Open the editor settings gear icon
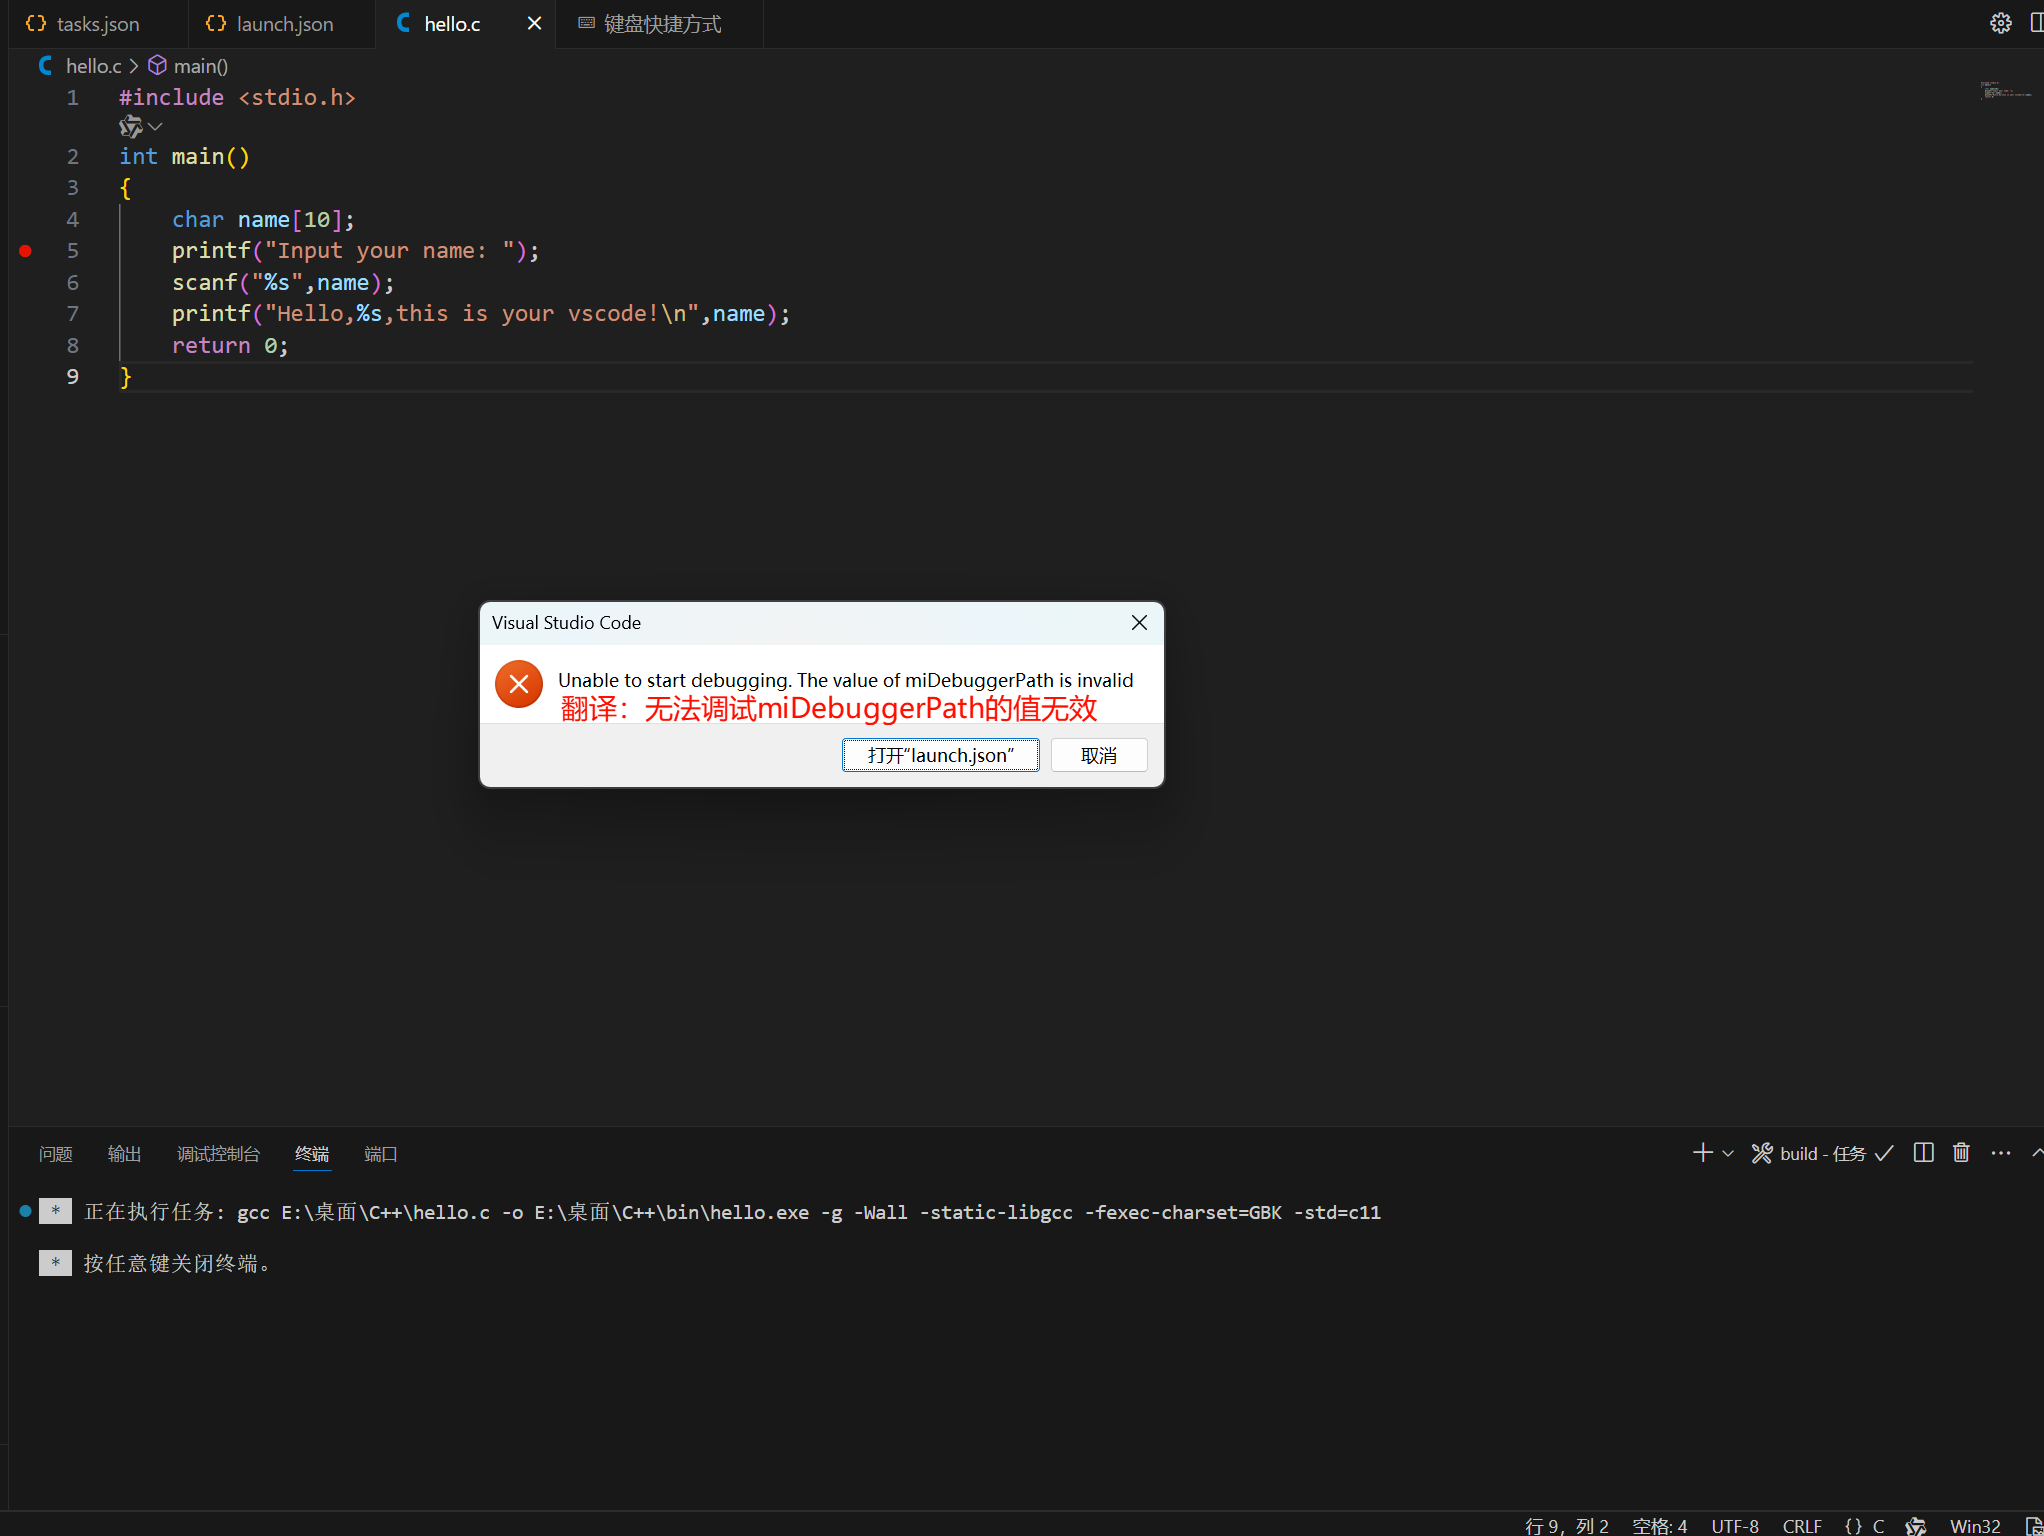2044x1536 pixels. point(2000,23)
